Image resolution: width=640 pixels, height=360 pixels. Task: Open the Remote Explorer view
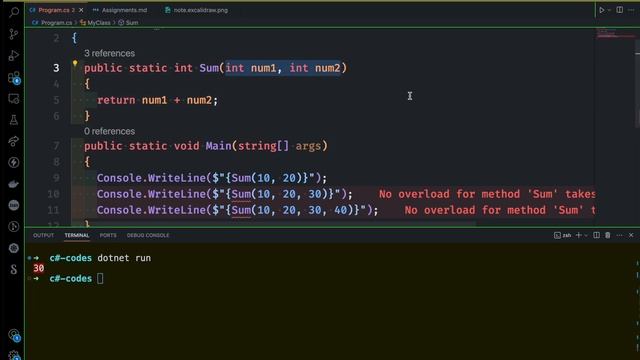pyautogui.click(x=14, y=98)
